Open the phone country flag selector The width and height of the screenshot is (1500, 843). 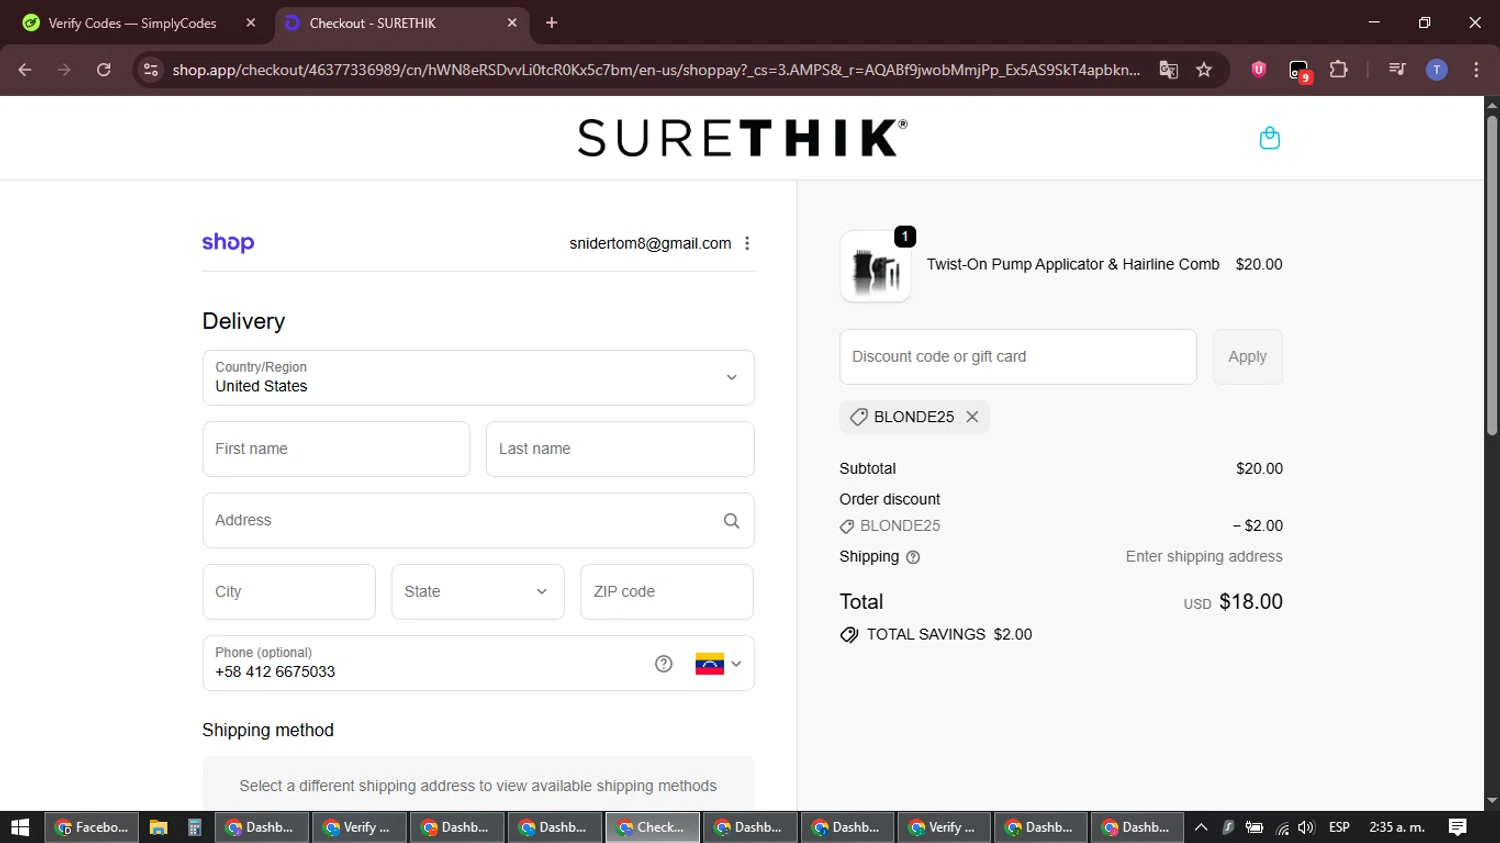[x=718, y=664]
